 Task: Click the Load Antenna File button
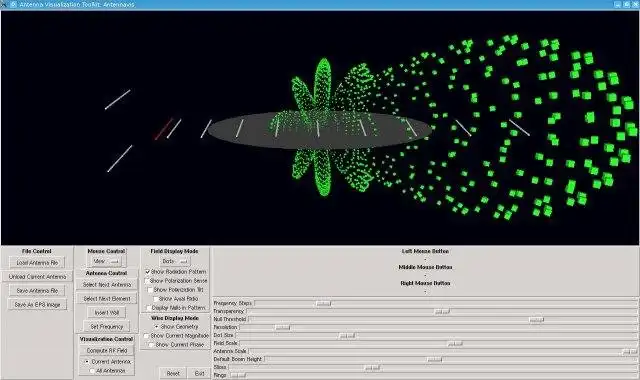pyautogui.click(x=37, y=263)
